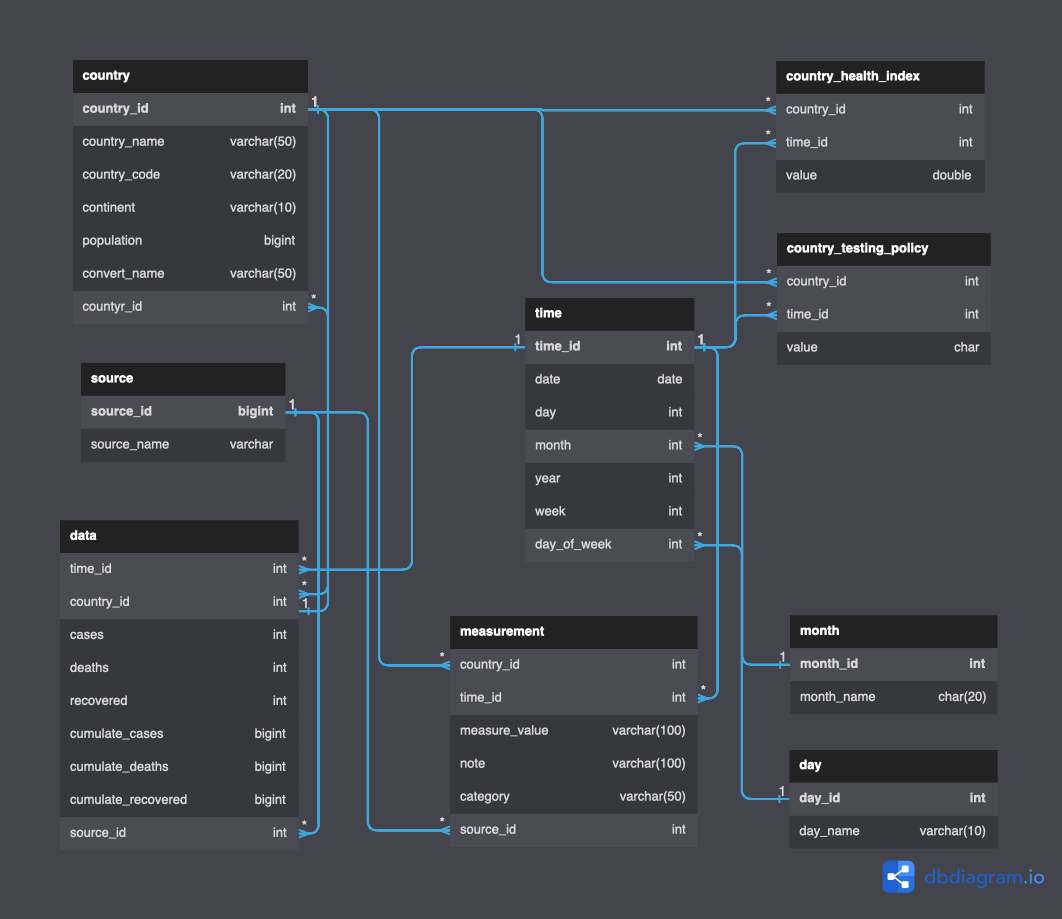This screenshot has height=919, width=1062.
Task: Select the population bigint row
Action: pyautogui.click(x=190, y=241)
